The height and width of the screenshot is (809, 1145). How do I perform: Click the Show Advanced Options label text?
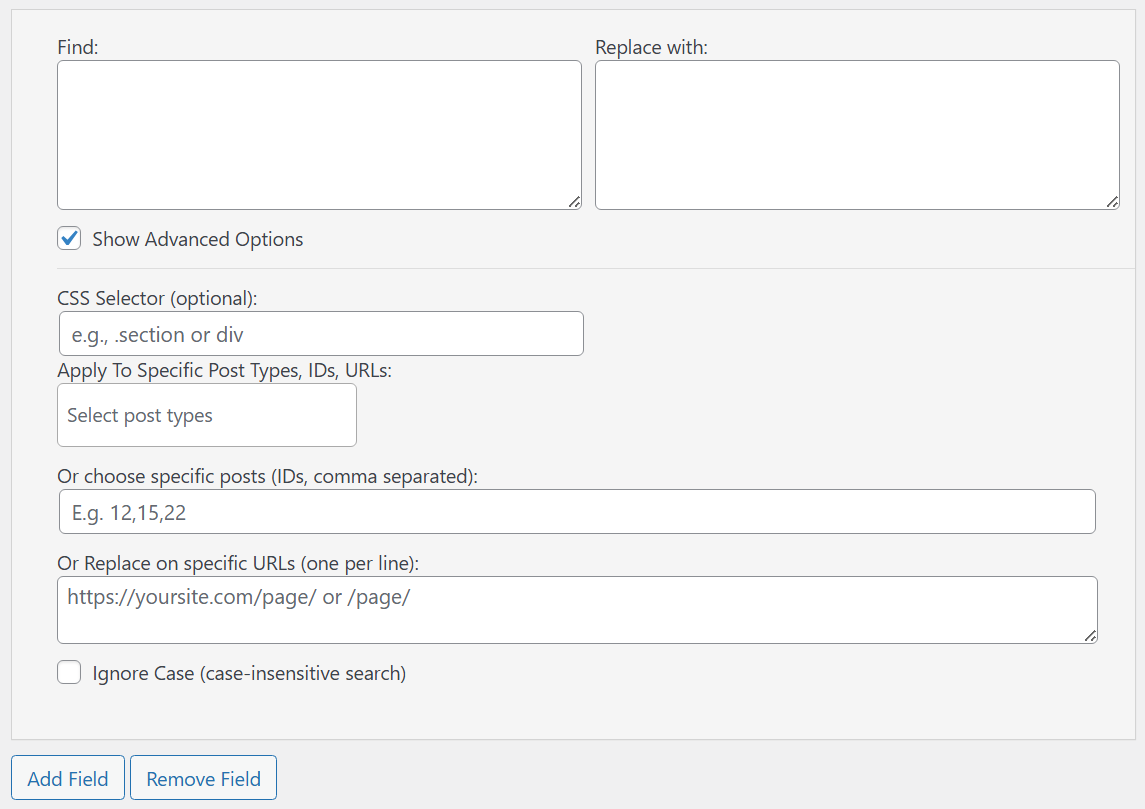[x=198, y=240]
